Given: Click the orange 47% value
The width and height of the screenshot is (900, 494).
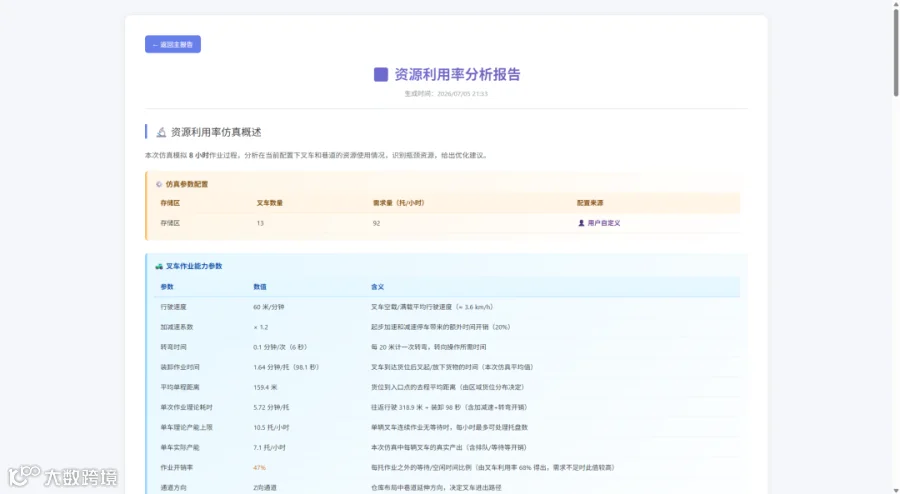Looking at the screenshot, I should coord(259,468).
